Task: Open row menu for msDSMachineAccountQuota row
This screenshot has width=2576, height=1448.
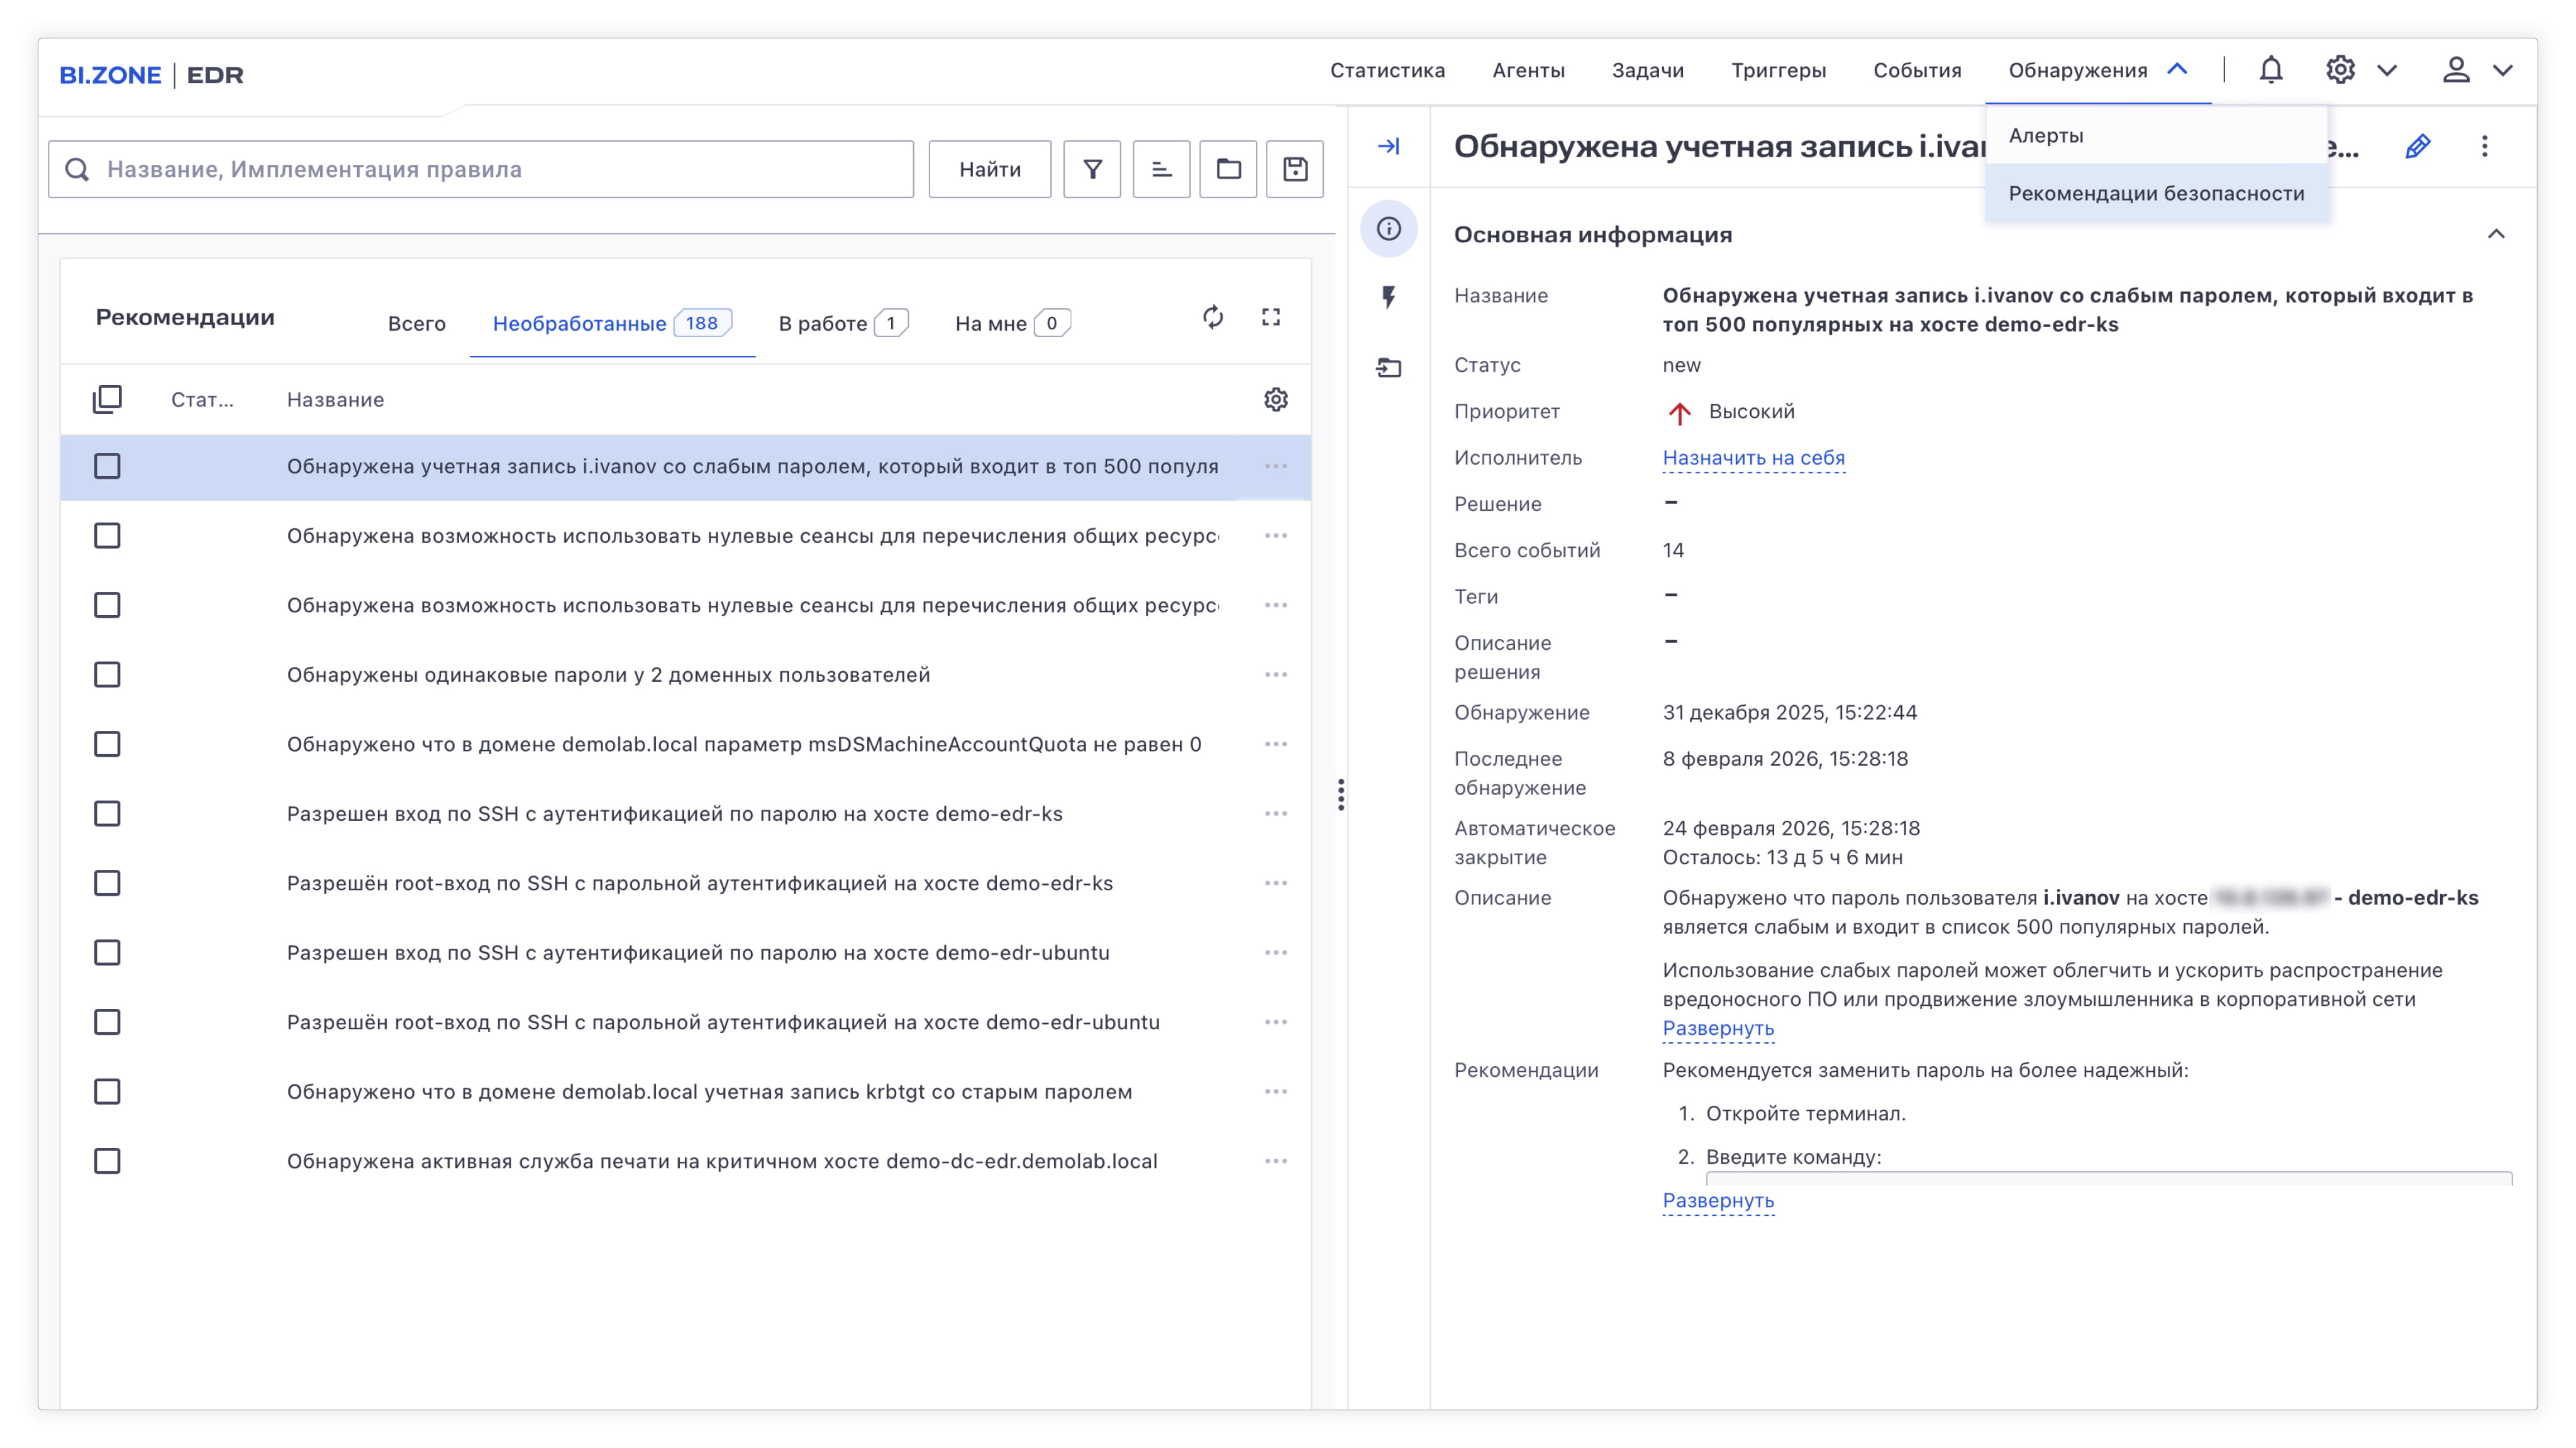Action: tap(1275, 744)
